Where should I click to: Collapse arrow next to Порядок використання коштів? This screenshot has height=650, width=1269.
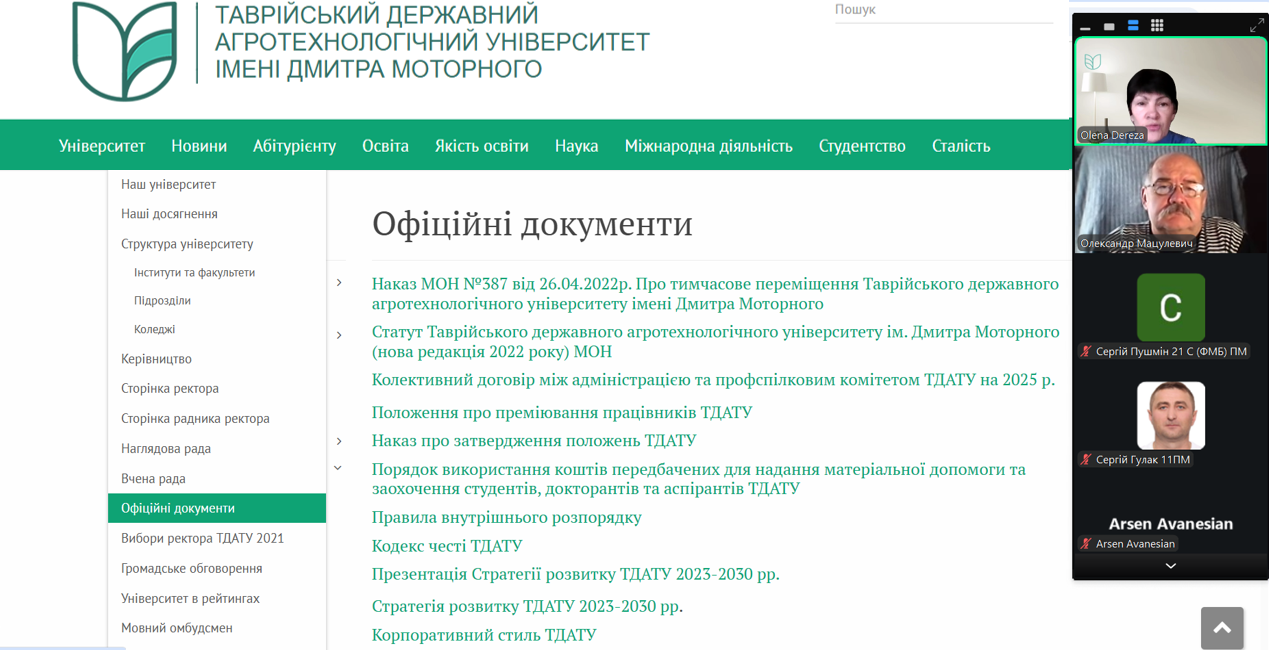(x=338, y=468)
